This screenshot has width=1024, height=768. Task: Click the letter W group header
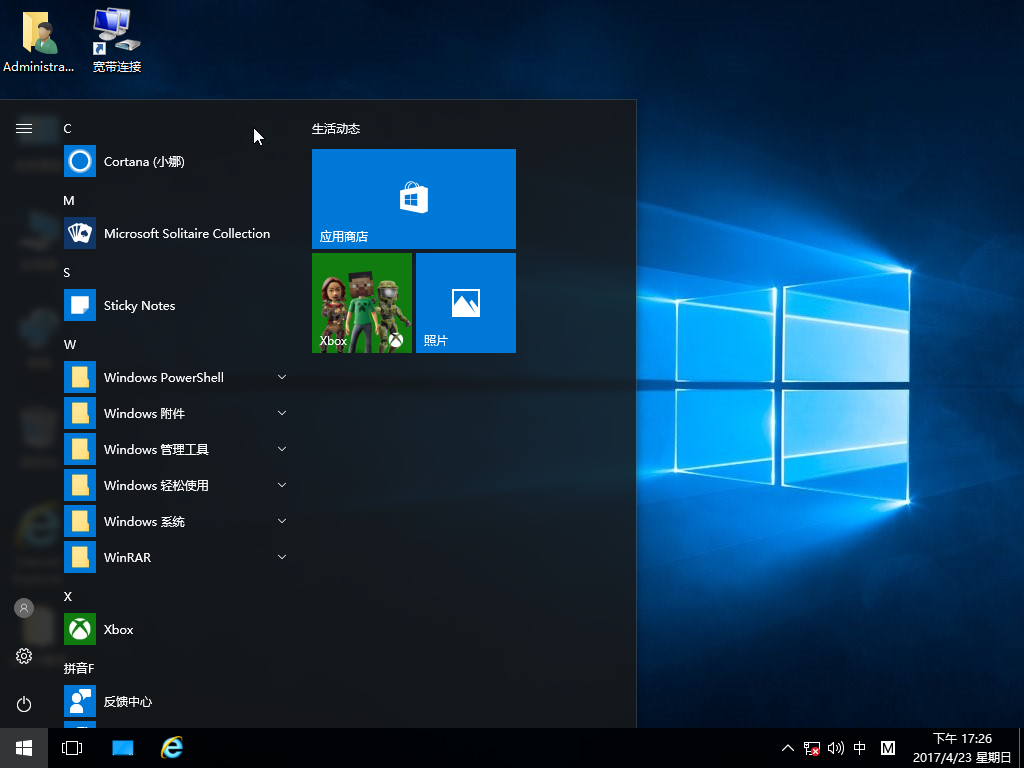click(70, 344)
